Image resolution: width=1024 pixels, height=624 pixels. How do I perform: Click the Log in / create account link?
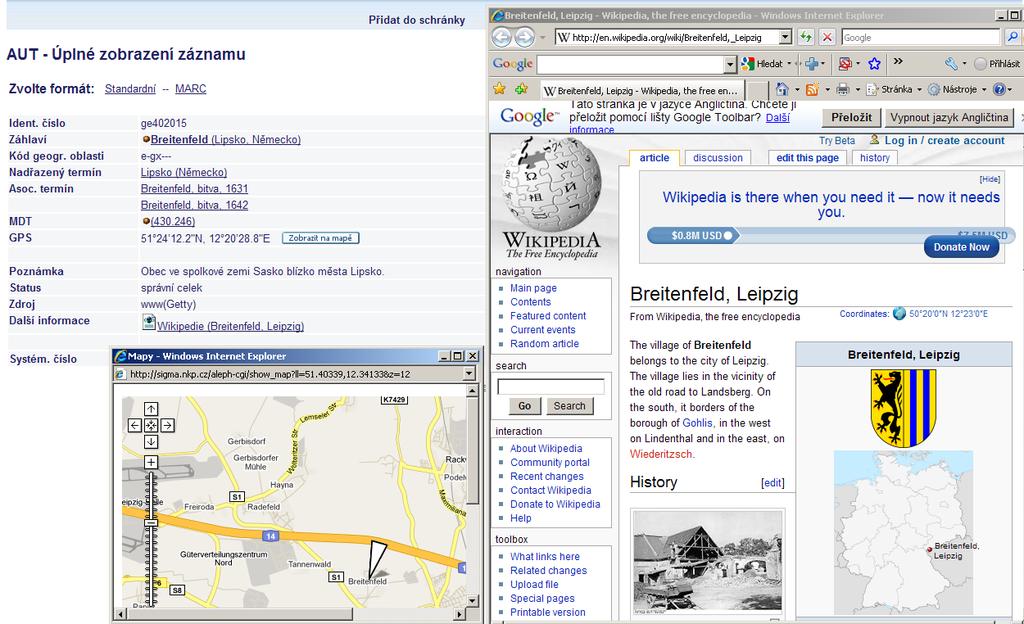coord(944,140)
